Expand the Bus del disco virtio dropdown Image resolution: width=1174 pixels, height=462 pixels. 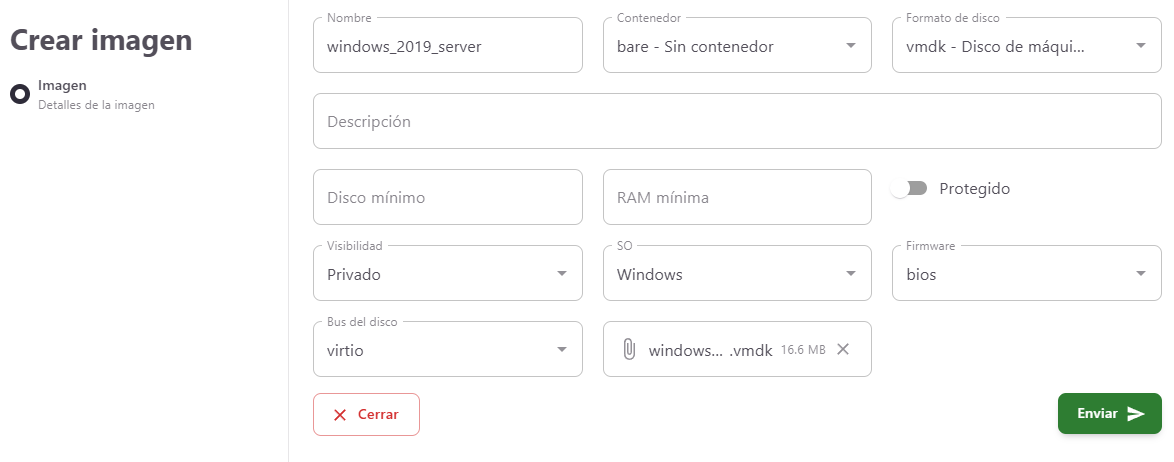click(448, 349)
